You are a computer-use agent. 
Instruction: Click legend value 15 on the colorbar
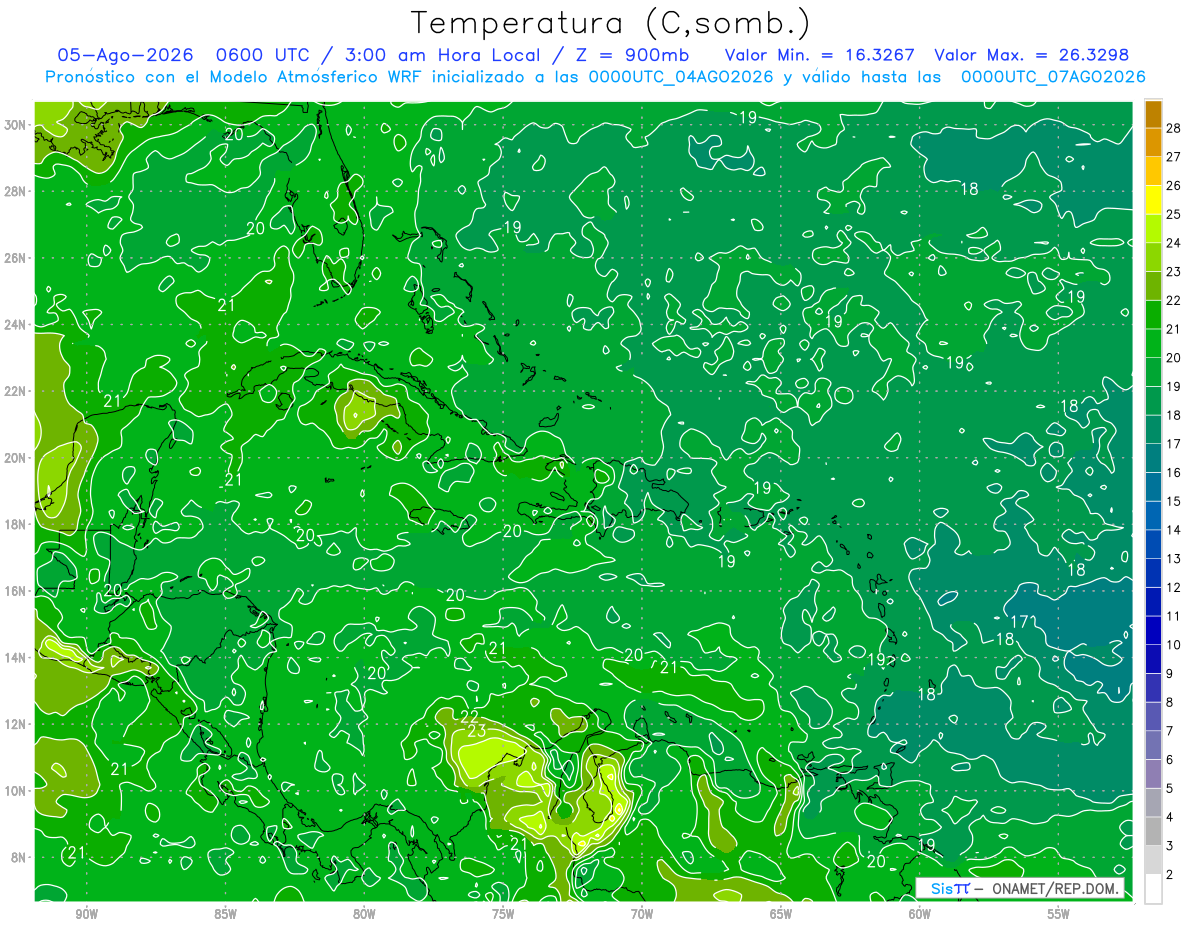1174,501
